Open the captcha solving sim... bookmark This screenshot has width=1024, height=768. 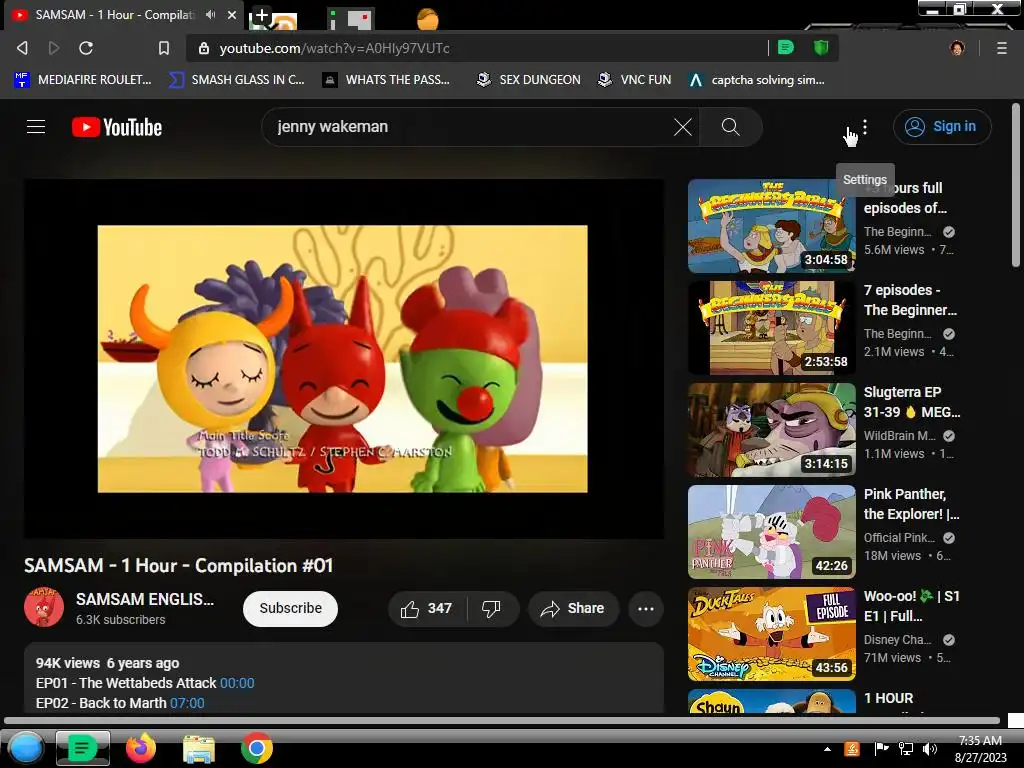coord(758,80)
